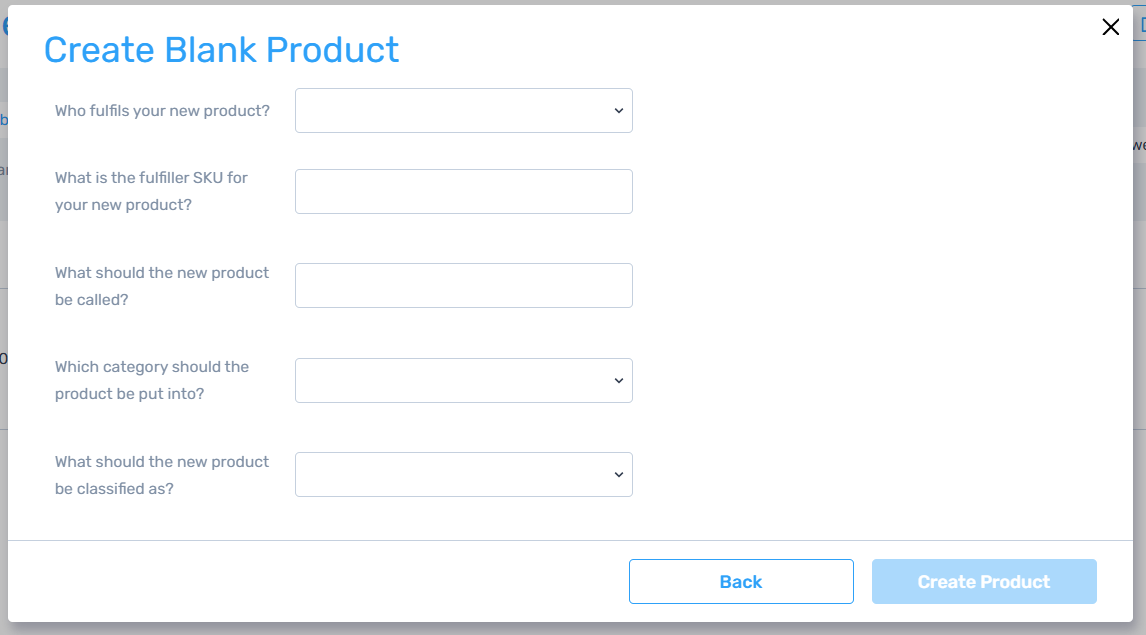Focus the fulfiller SKU text field
1146x635 pixels.
pyautogui.click(x=463, y=191)
